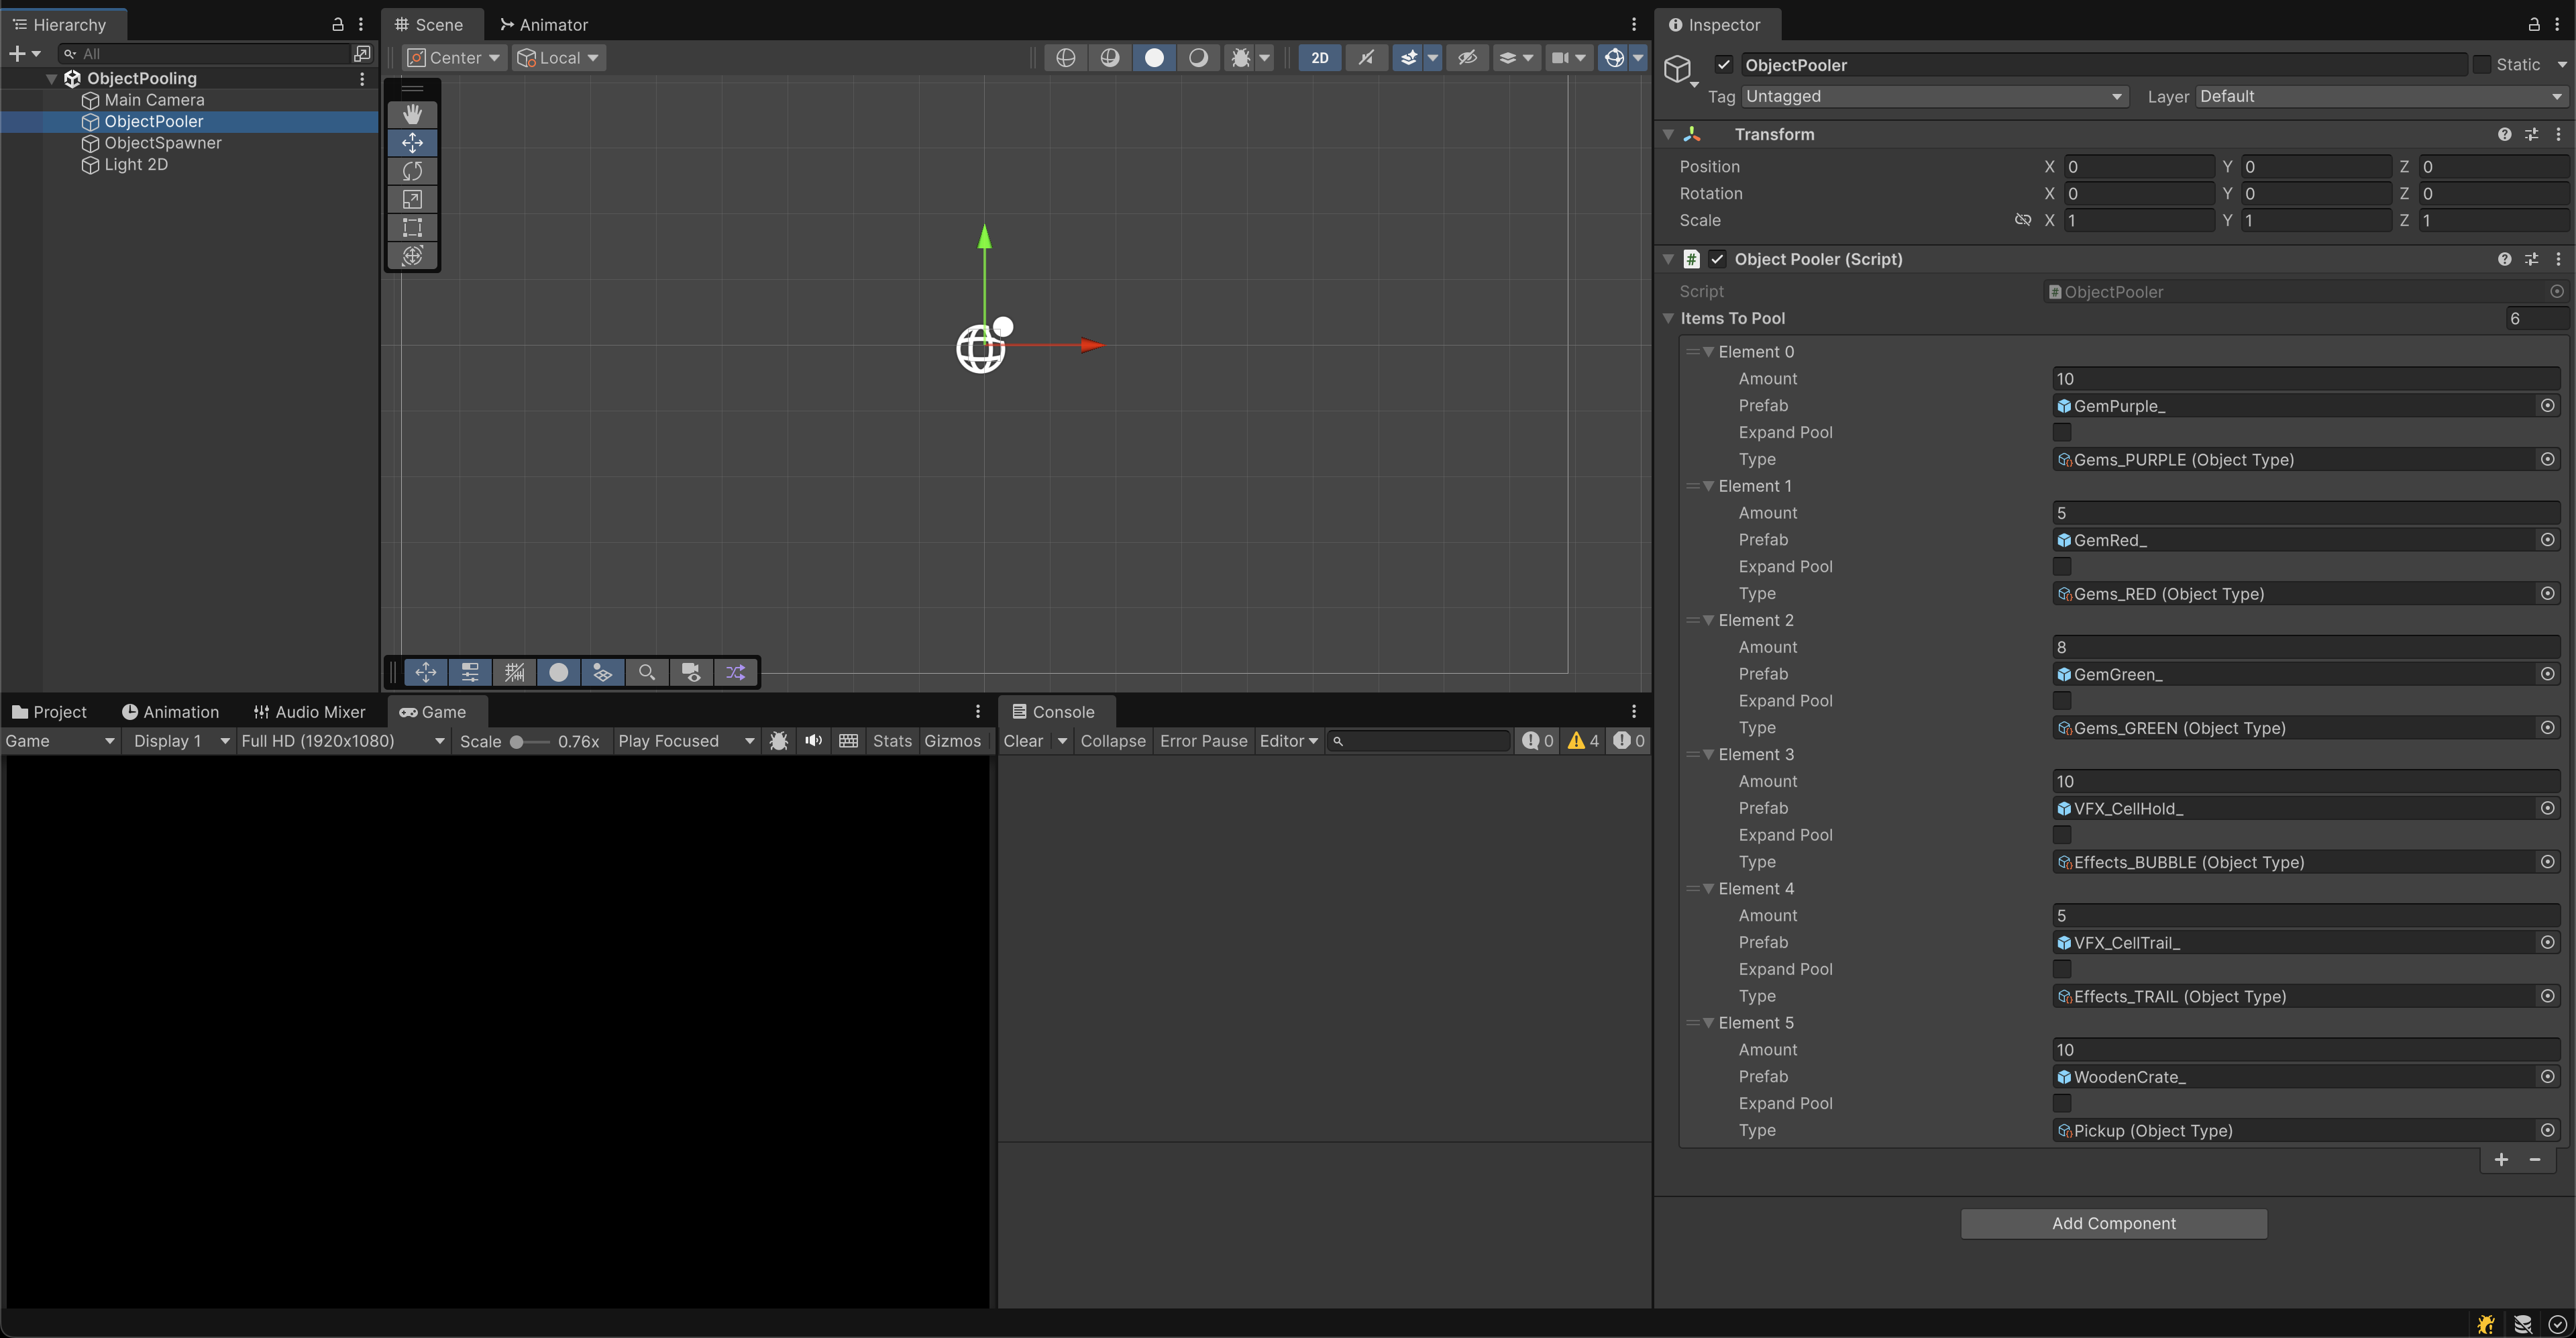Select the Rect transform tool

click(x=412, y=227)
